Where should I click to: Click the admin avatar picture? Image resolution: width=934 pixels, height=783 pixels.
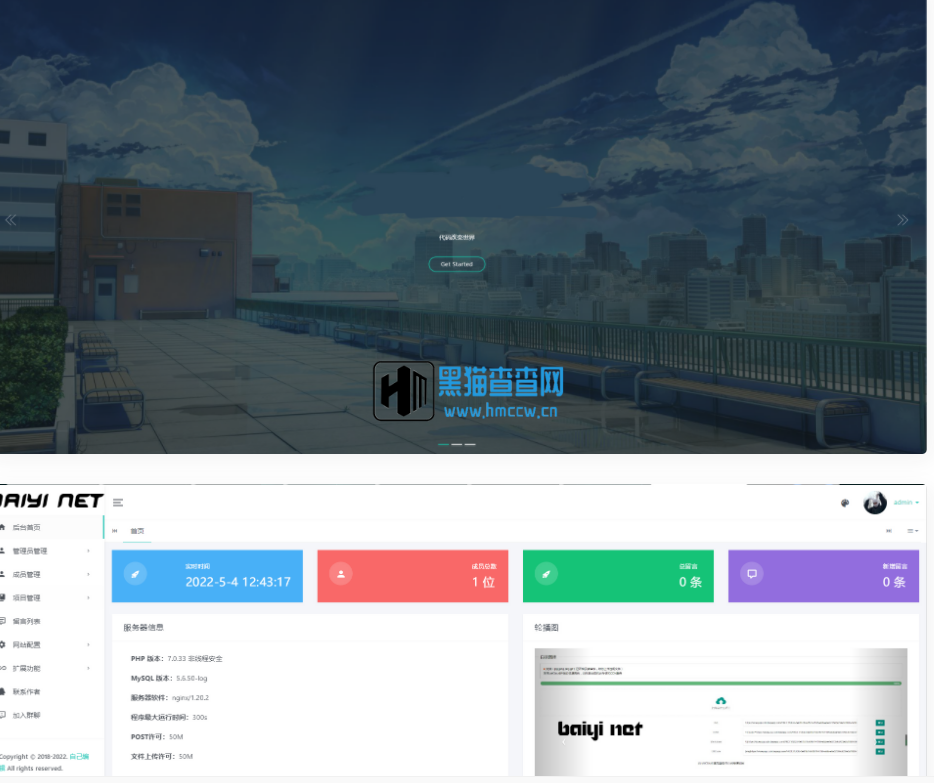(x=875, y=503)
